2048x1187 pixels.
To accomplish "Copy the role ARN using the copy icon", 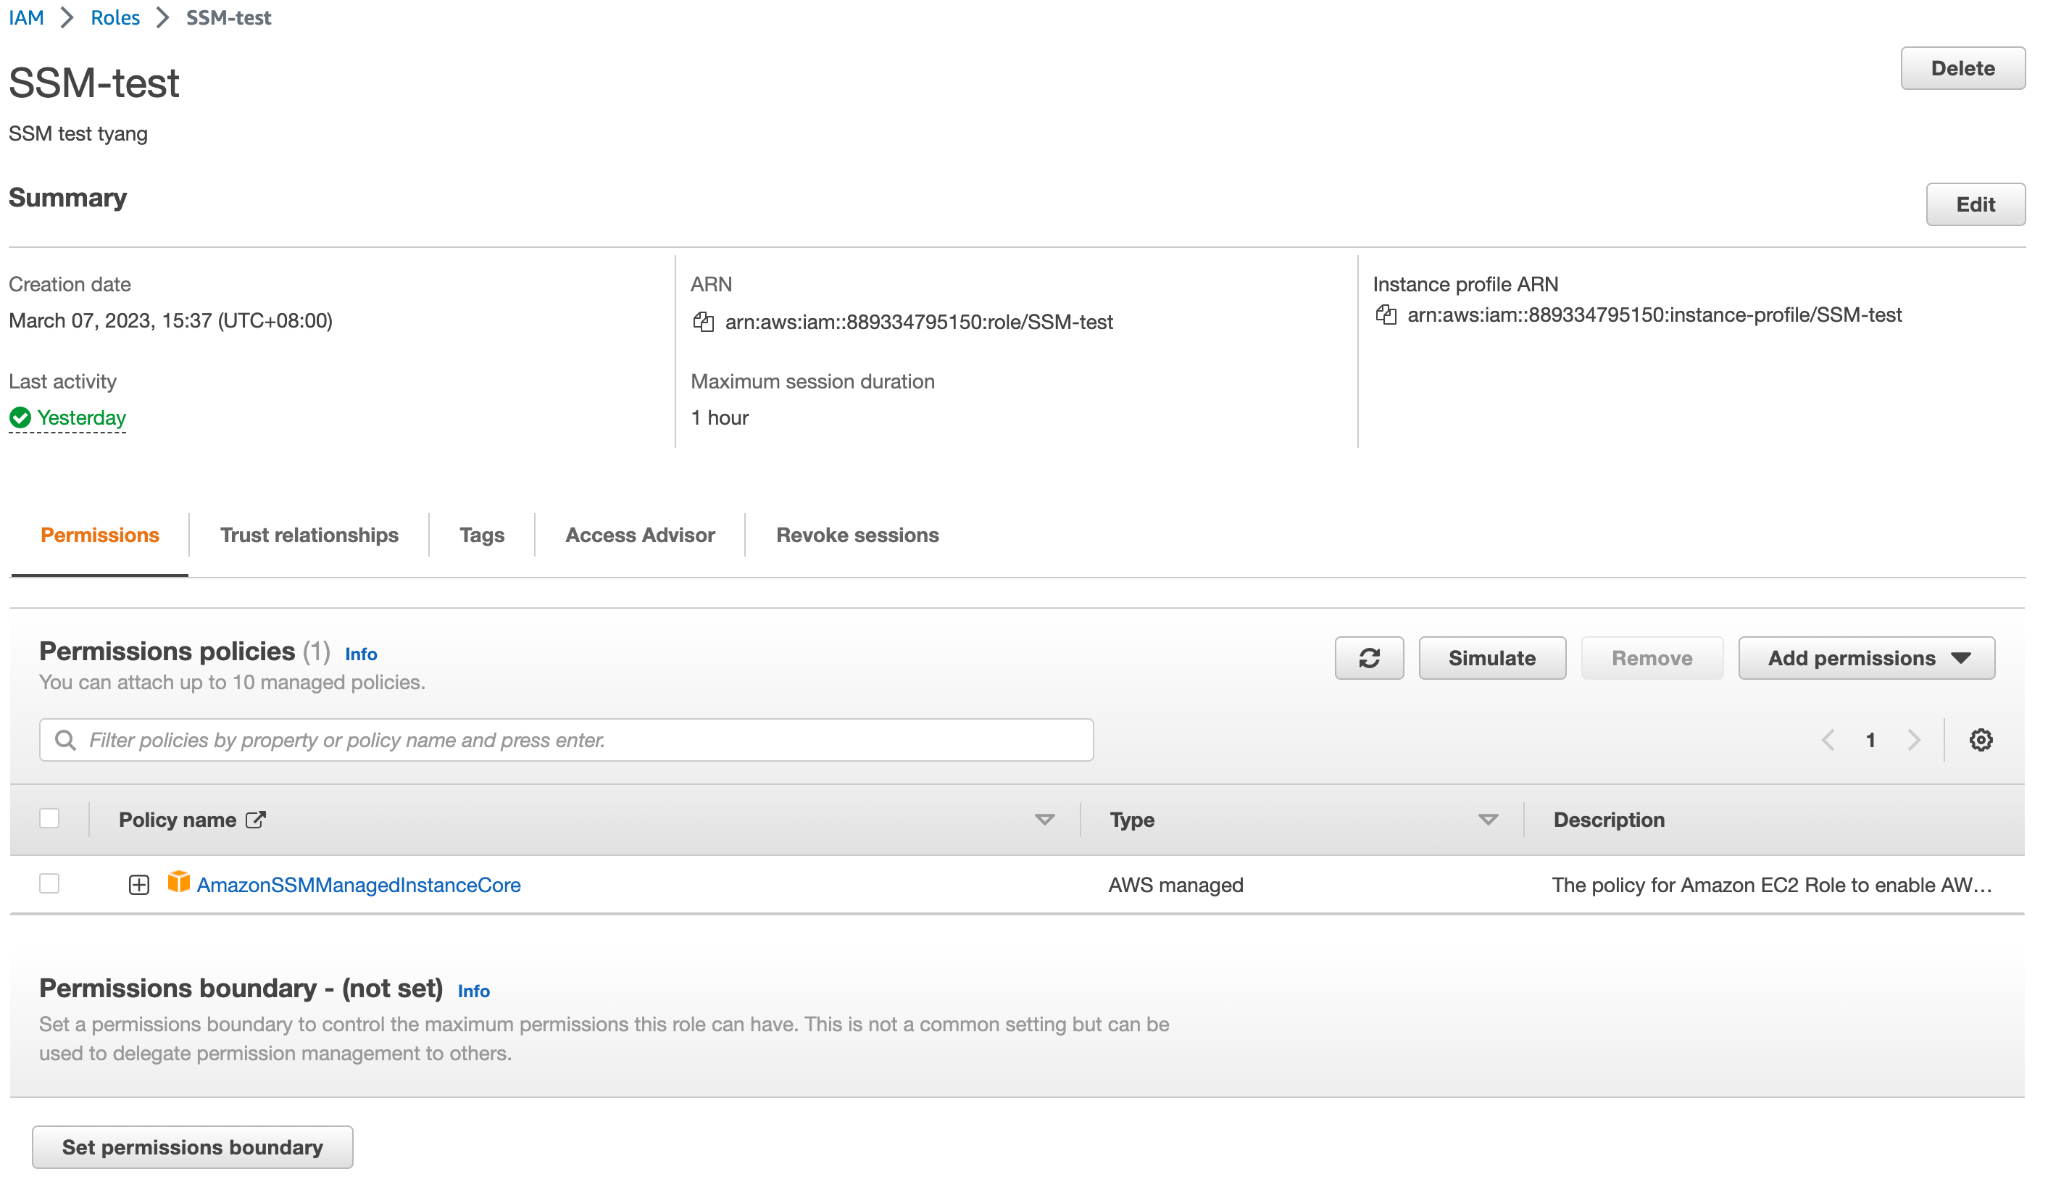I will coord(705,322).
